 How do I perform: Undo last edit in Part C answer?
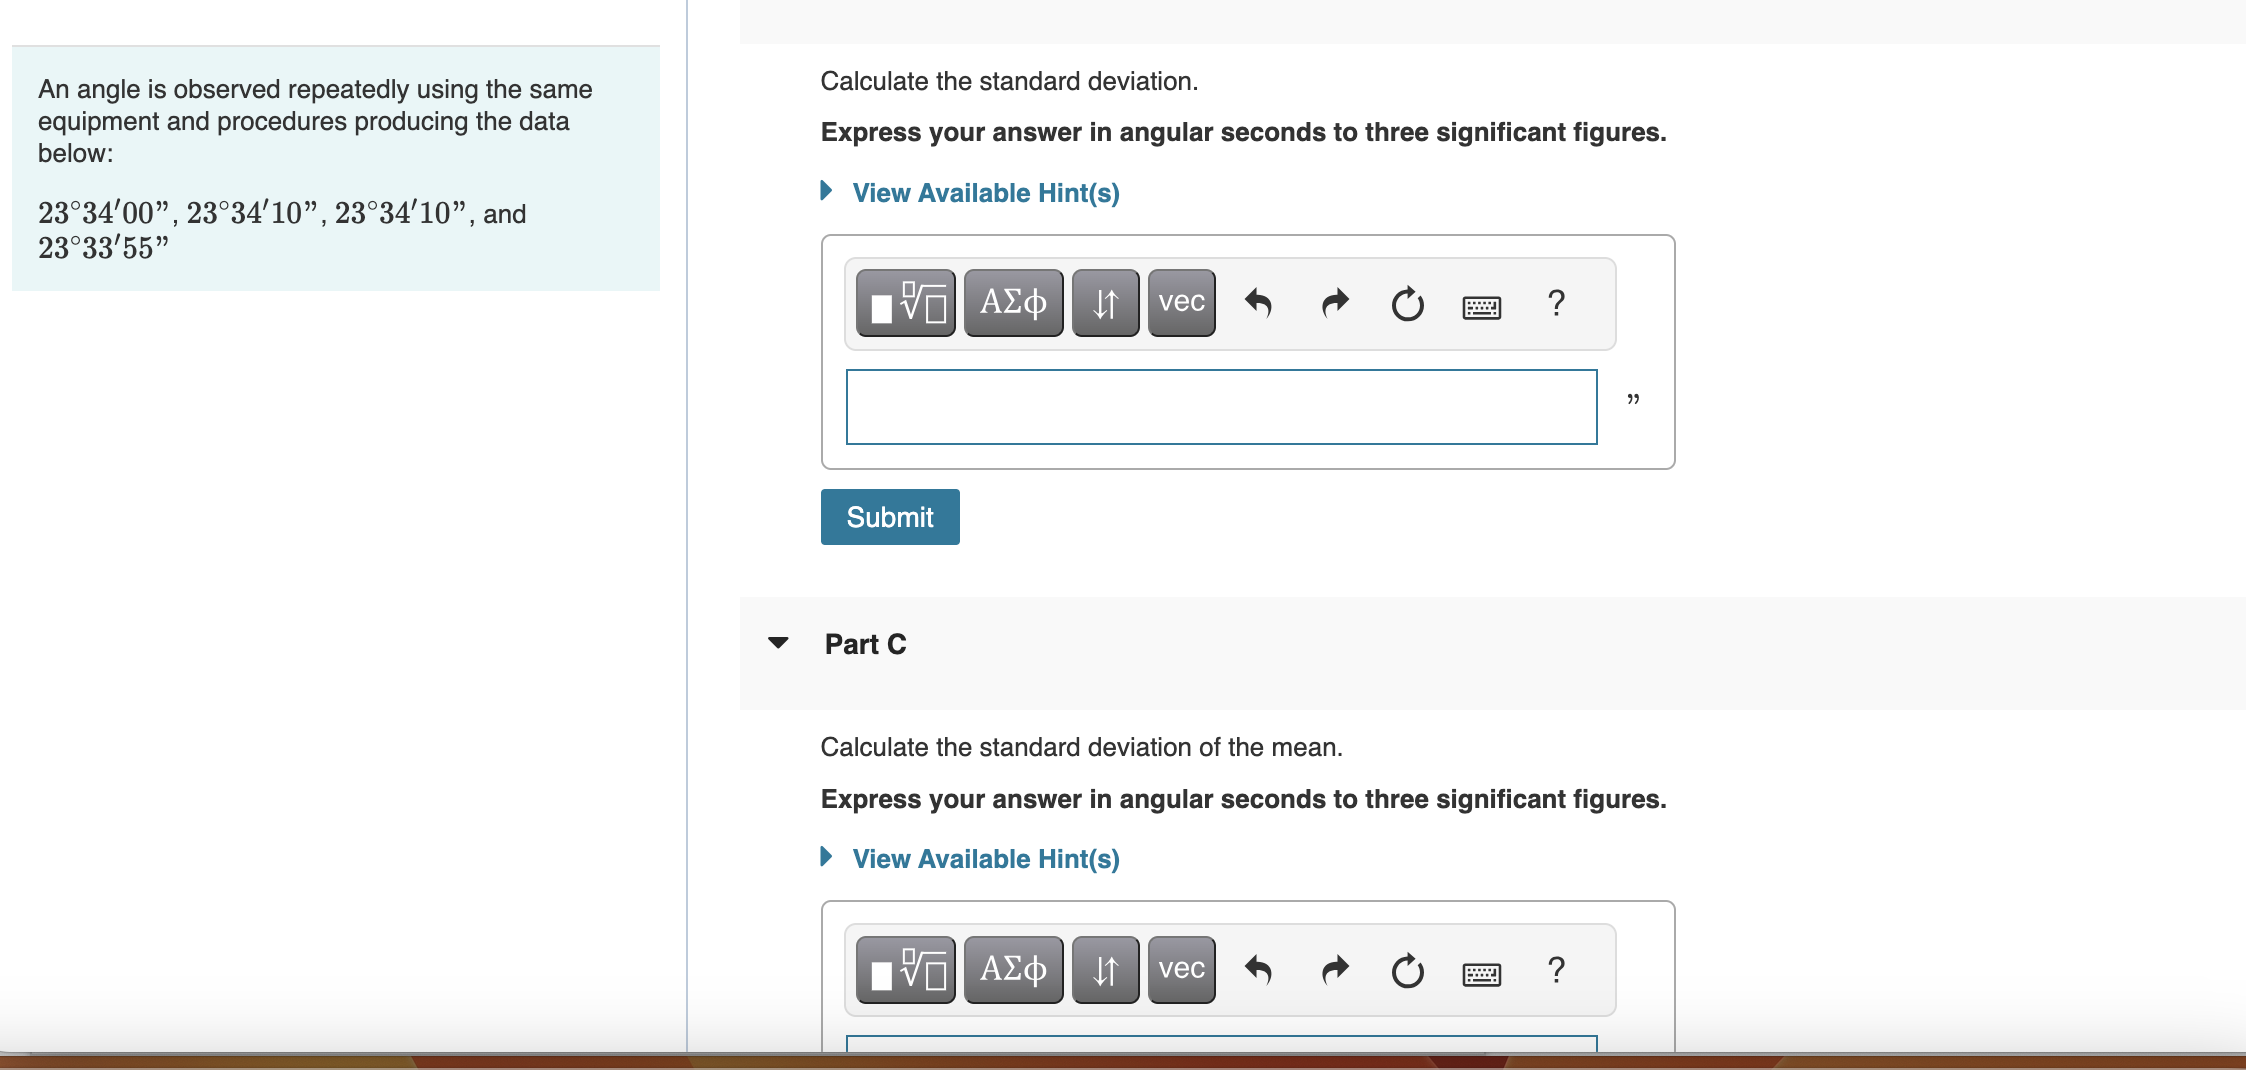pyautogui.click(x=1258, y=970)
